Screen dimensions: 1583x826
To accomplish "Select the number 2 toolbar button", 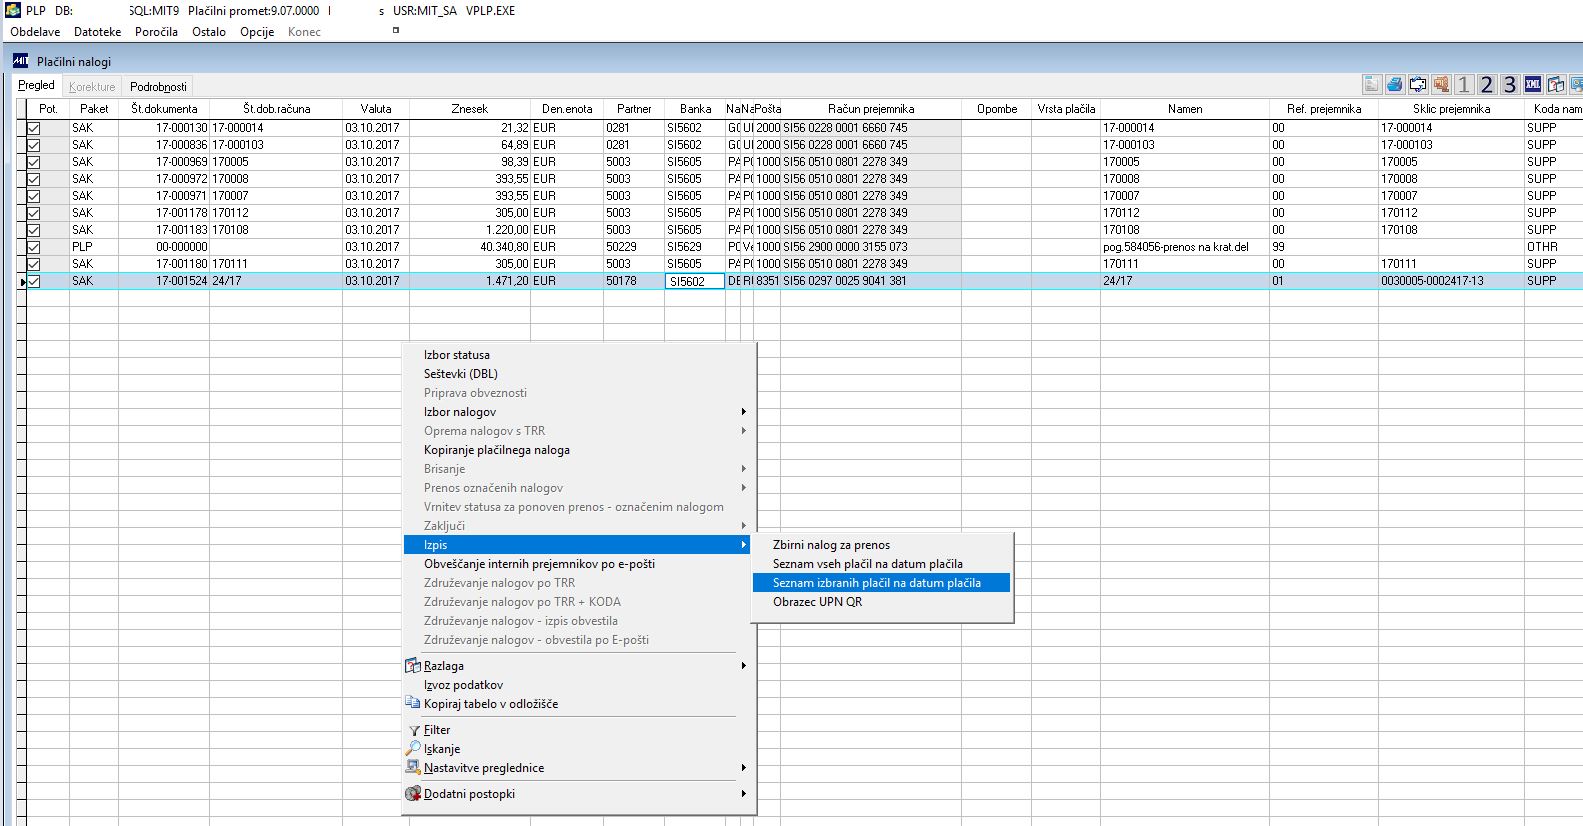I will tap(1487, 85).
